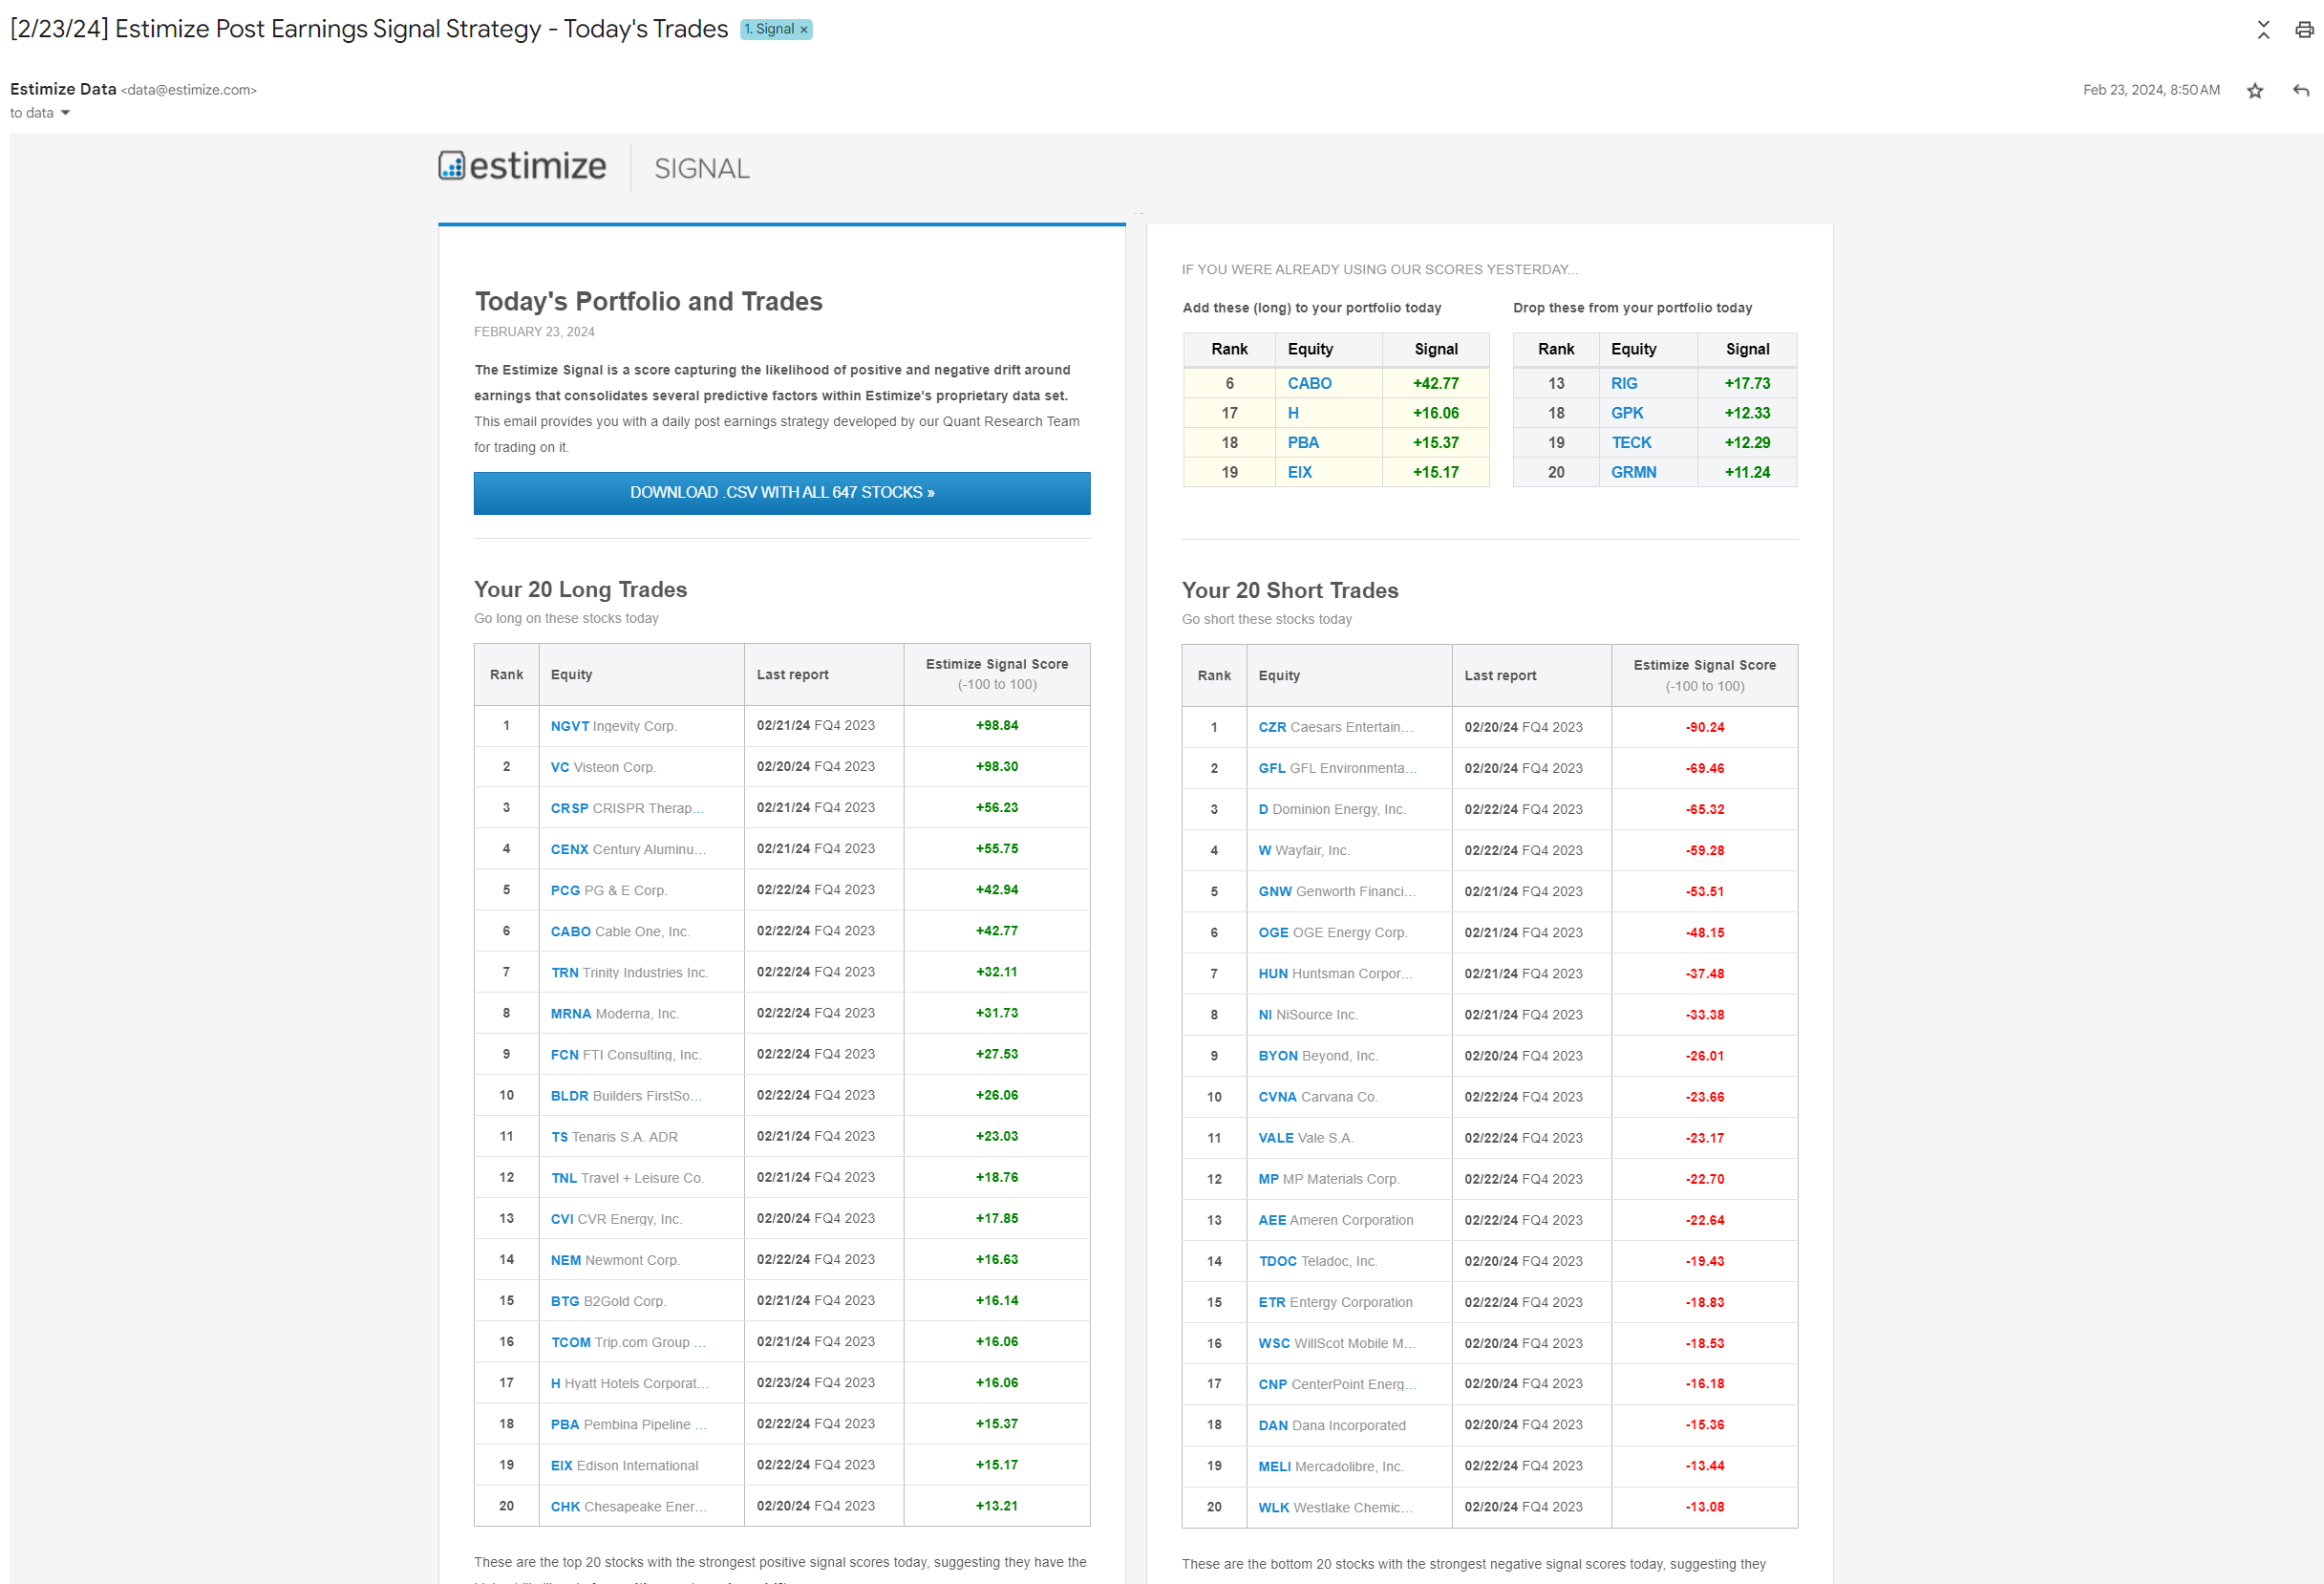Open the NGVT ticker link
This screenshot has height=1584, width=2324.
pos(569,726)
